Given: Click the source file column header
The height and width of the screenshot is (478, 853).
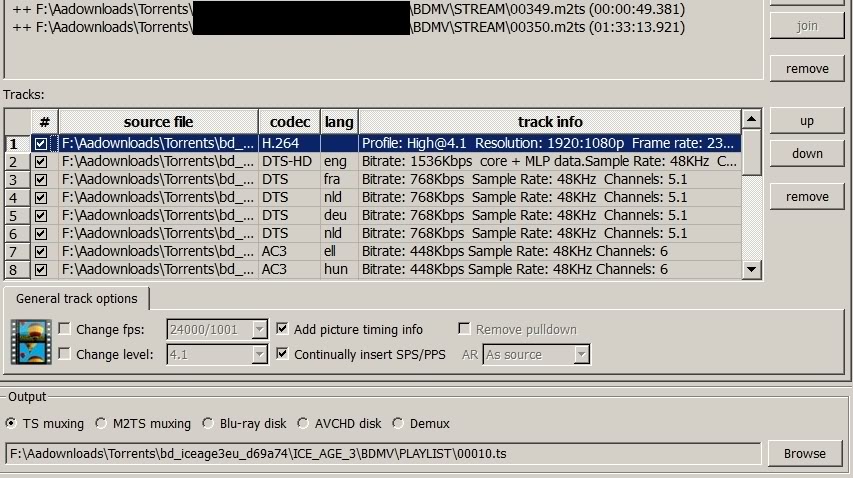Looking at the screenshot, I should click(x=158, y=122).
